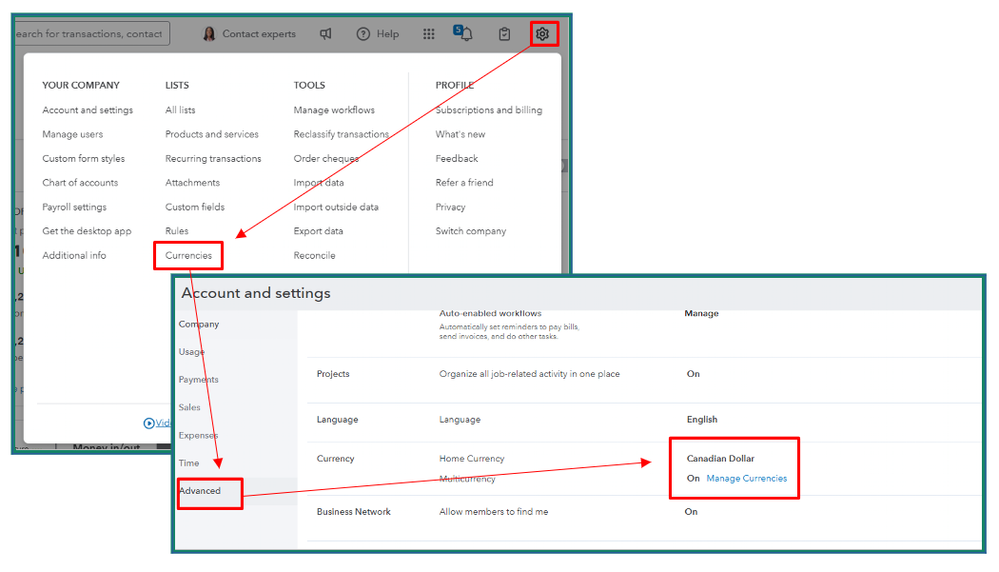Open Manage workflows tool
Viewport: 999px width, 572px height.
click(x=334, y=110)
